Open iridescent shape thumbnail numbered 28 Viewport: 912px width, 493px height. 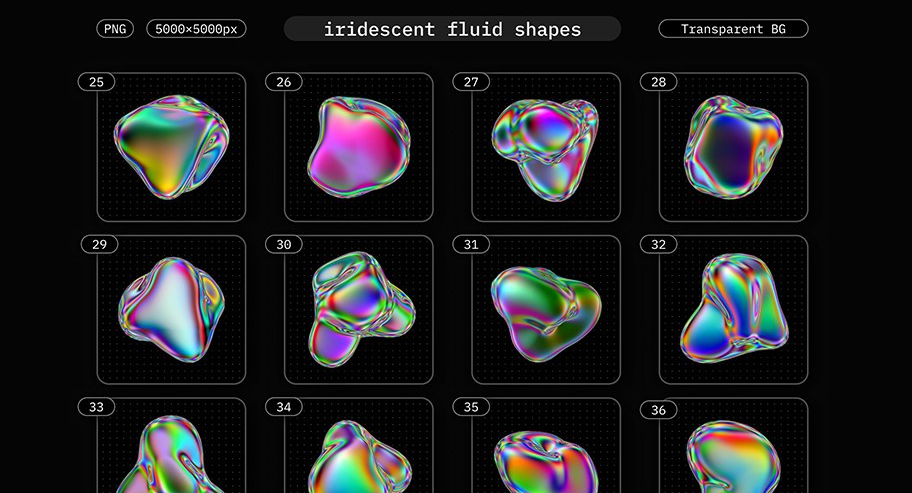733,147
